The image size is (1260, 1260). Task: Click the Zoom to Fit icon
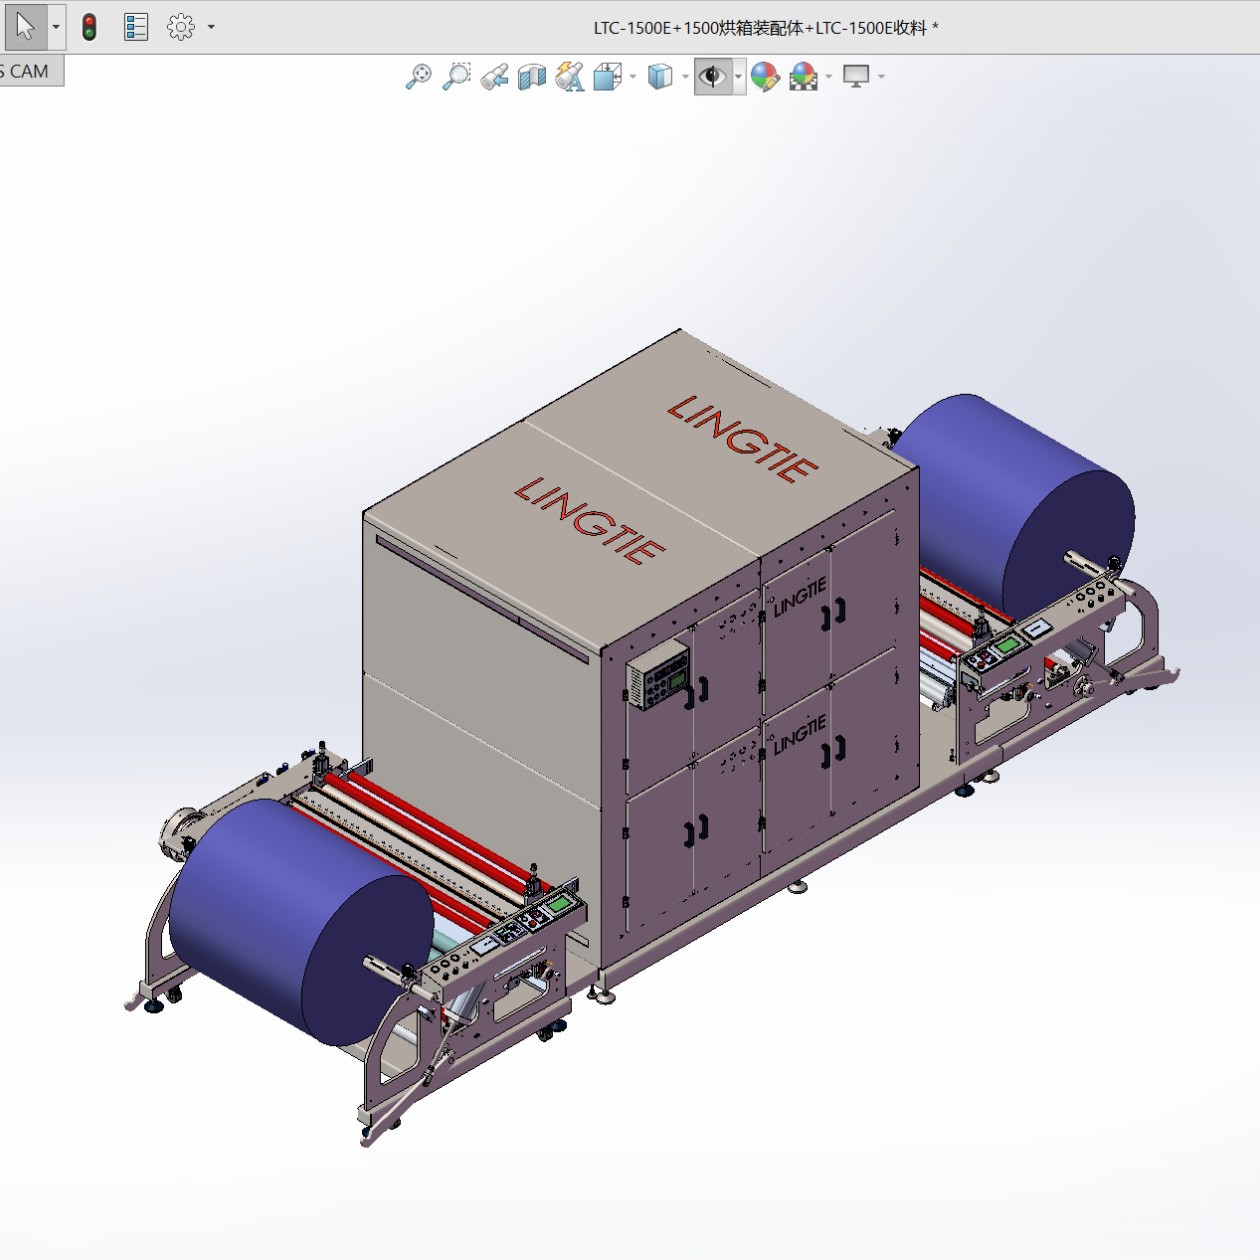tap(418, 76)
